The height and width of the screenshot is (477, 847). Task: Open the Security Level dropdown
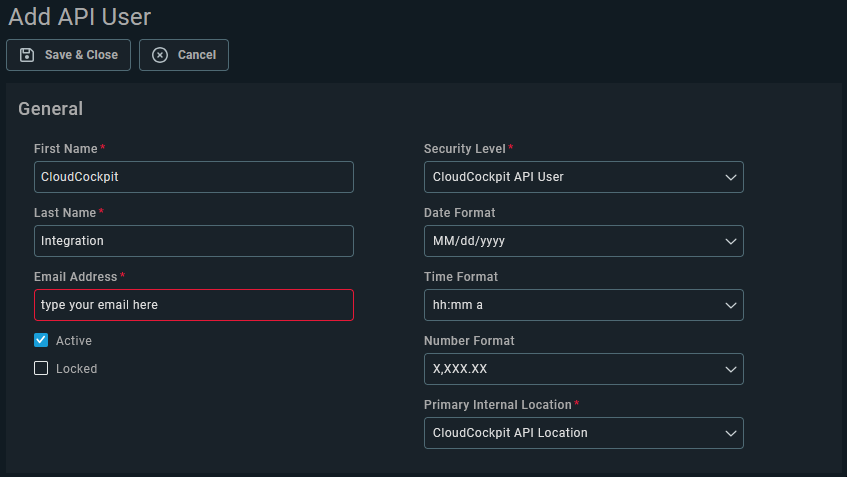tap(584, 177)
